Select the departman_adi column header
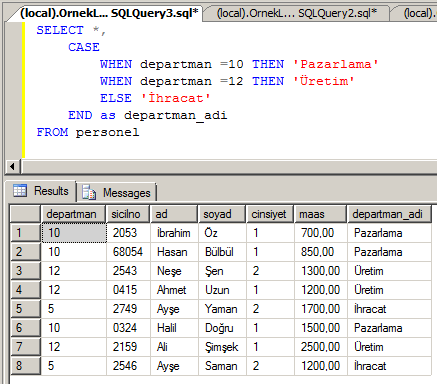 click(389, 214)
